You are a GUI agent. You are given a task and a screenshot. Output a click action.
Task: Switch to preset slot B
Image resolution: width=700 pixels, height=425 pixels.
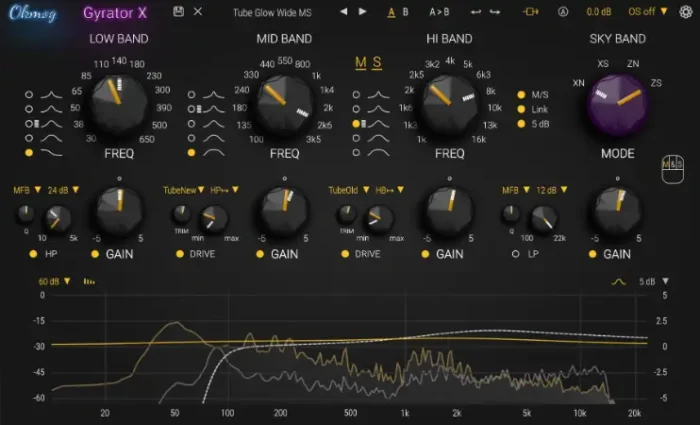click(x=405, y=11)
